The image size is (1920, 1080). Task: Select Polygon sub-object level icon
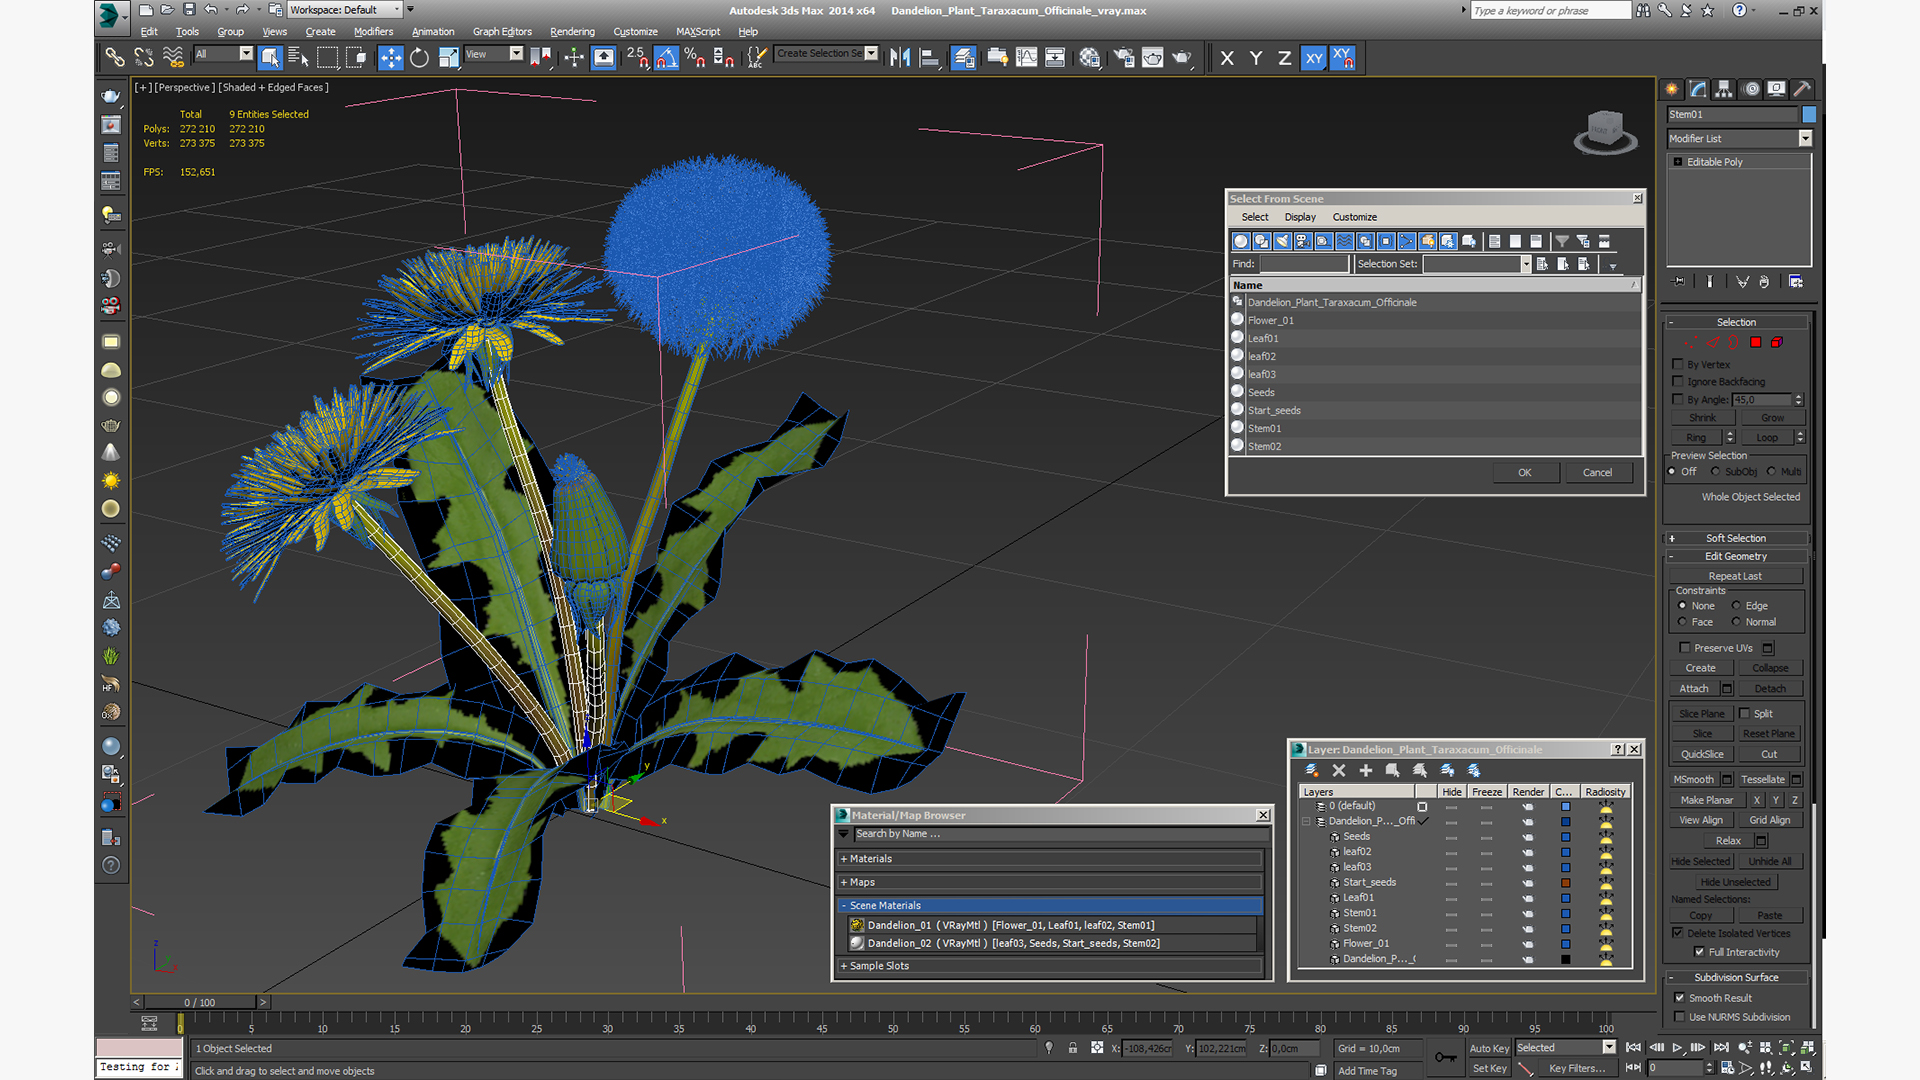pos(1755,343)
